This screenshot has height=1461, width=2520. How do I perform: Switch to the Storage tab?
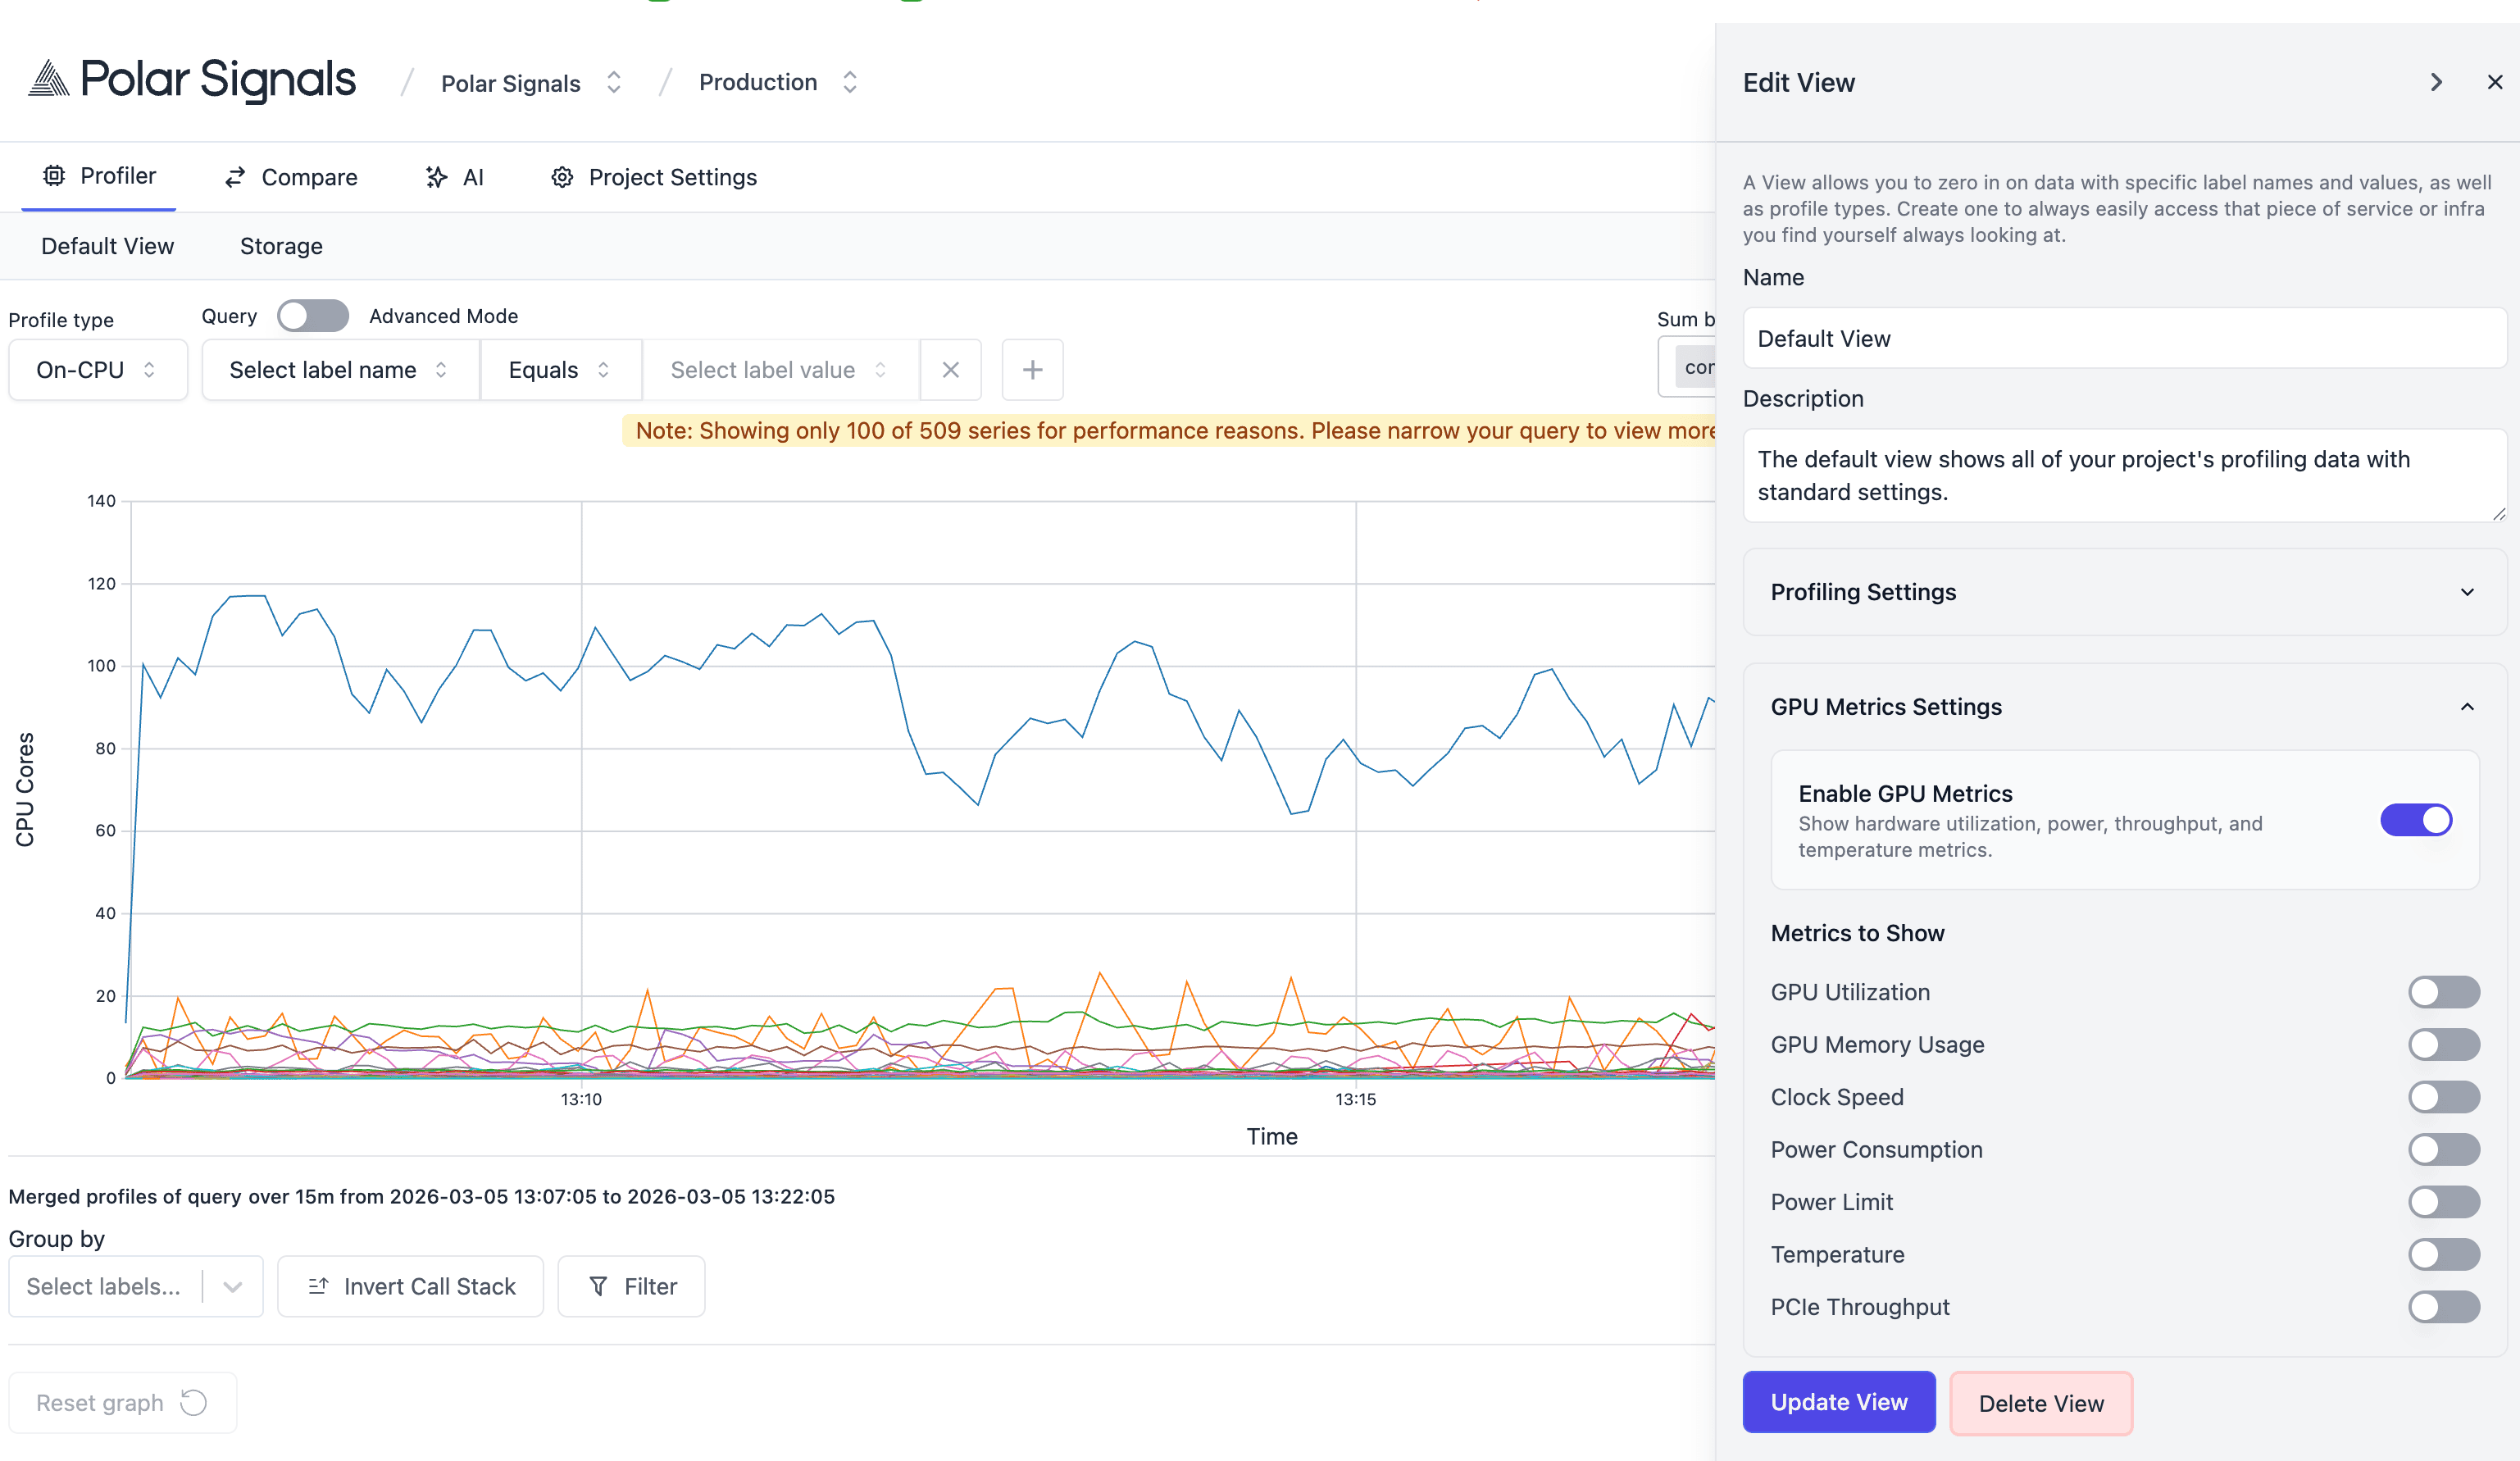point(280,246)
